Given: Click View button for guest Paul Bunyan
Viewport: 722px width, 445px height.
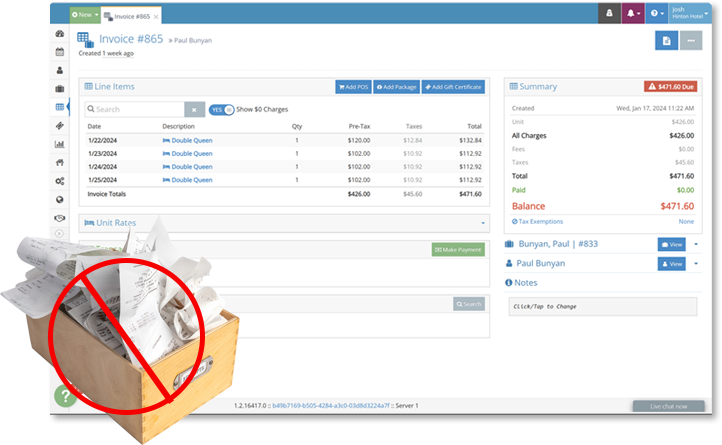Looking at the screenshot, I should (671, 264).
